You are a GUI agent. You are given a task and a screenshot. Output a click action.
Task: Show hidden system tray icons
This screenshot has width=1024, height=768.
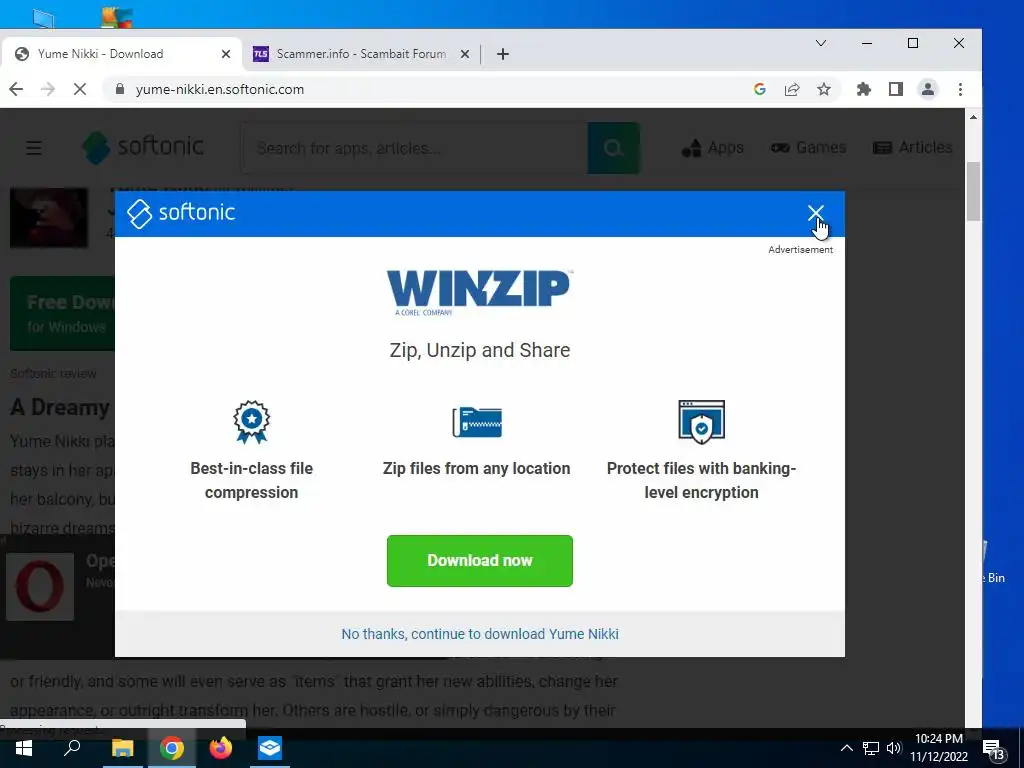(x=846, y=748)
